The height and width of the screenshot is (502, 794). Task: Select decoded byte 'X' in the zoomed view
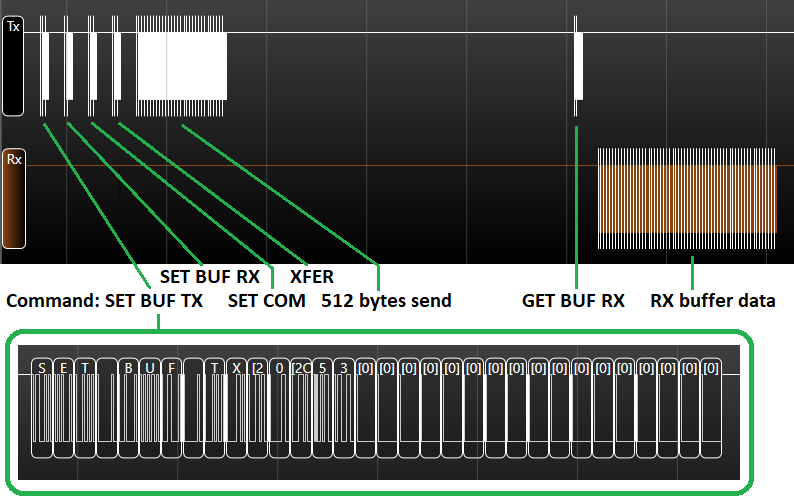pos(236,368)
